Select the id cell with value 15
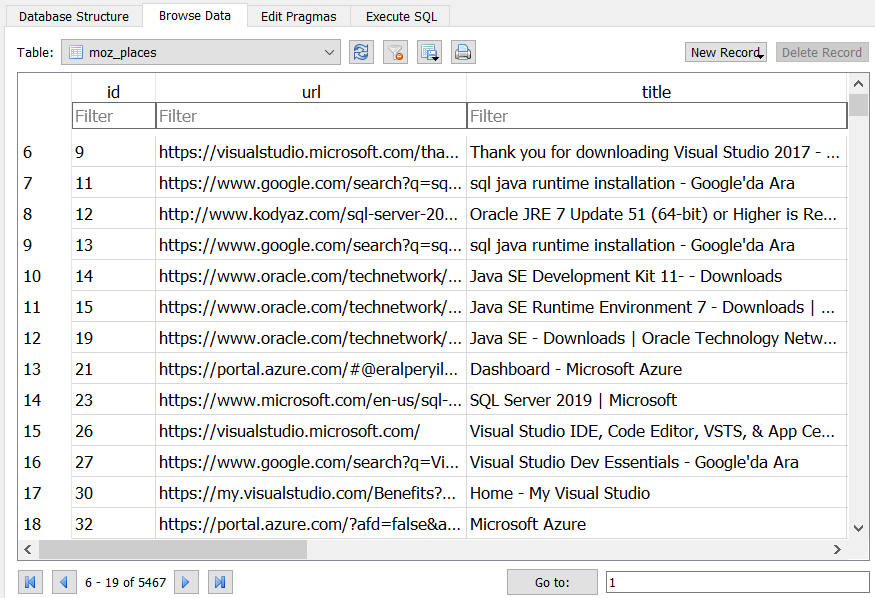Viewport: 875px width, 598px height. [x=114, y=307]
